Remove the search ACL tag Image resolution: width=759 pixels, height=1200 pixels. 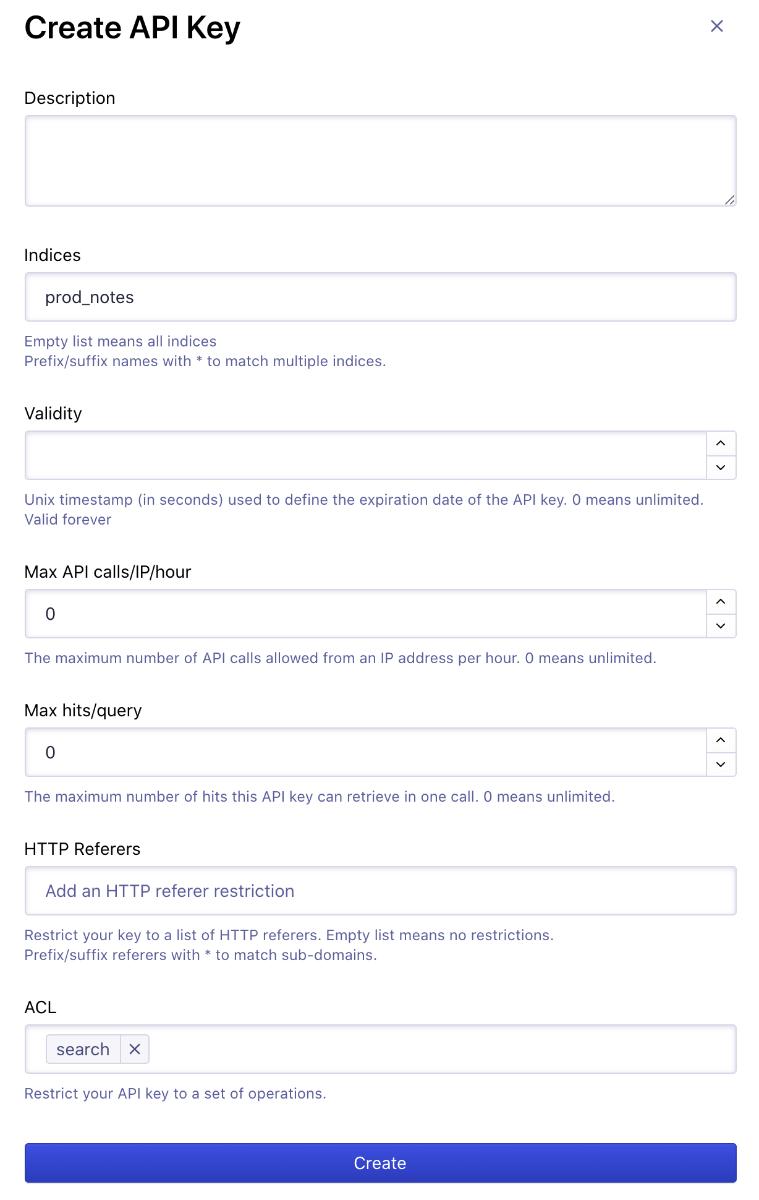click(x=134, y=1049)
